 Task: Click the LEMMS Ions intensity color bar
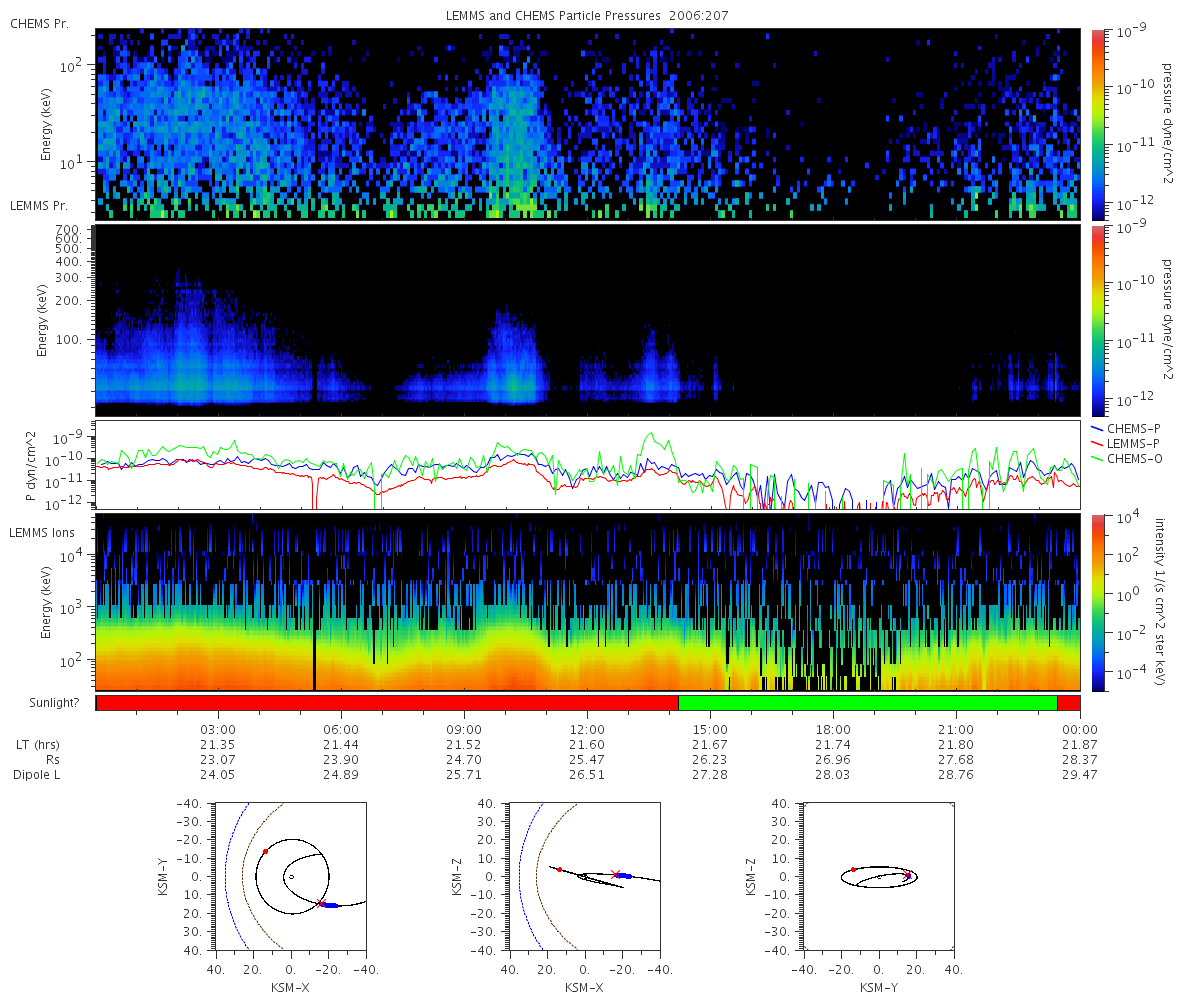(1097, 603)
